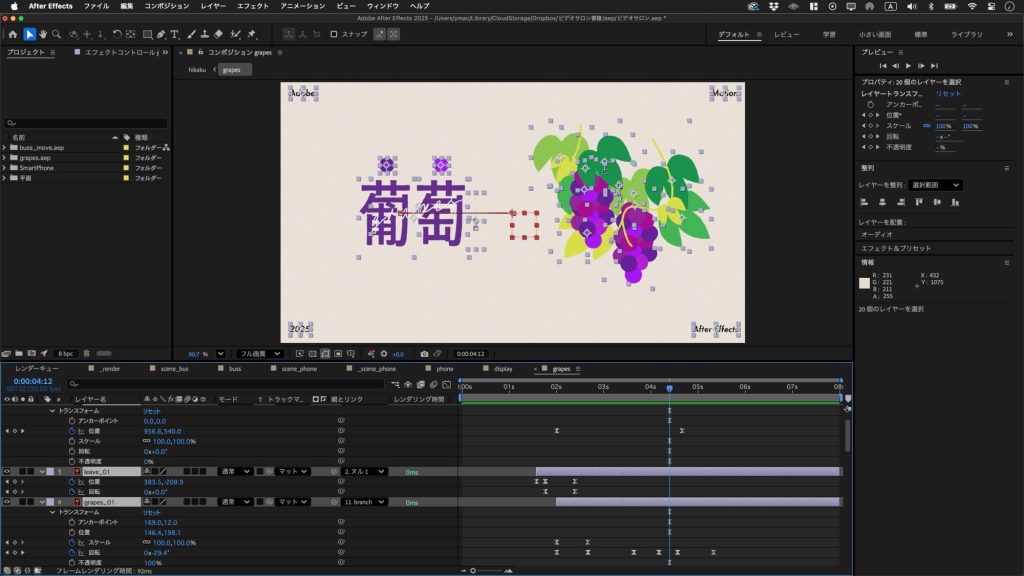Click the color swatch in 情報 panel
Image resolution: width=1024 pixels, height=576 pixels.
coord(865,284)
